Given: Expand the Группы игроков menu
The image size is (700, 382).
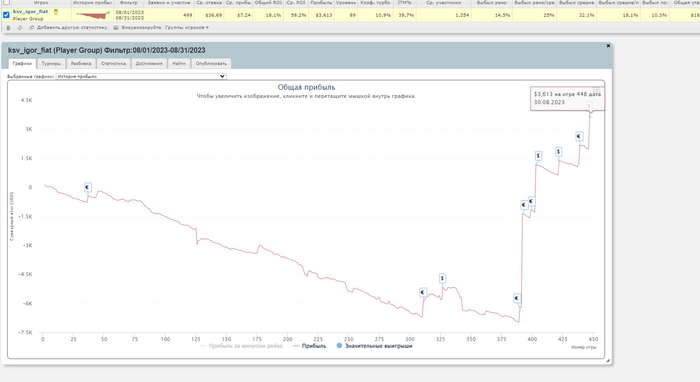Looking at the screenshot, I should (187, 28).
